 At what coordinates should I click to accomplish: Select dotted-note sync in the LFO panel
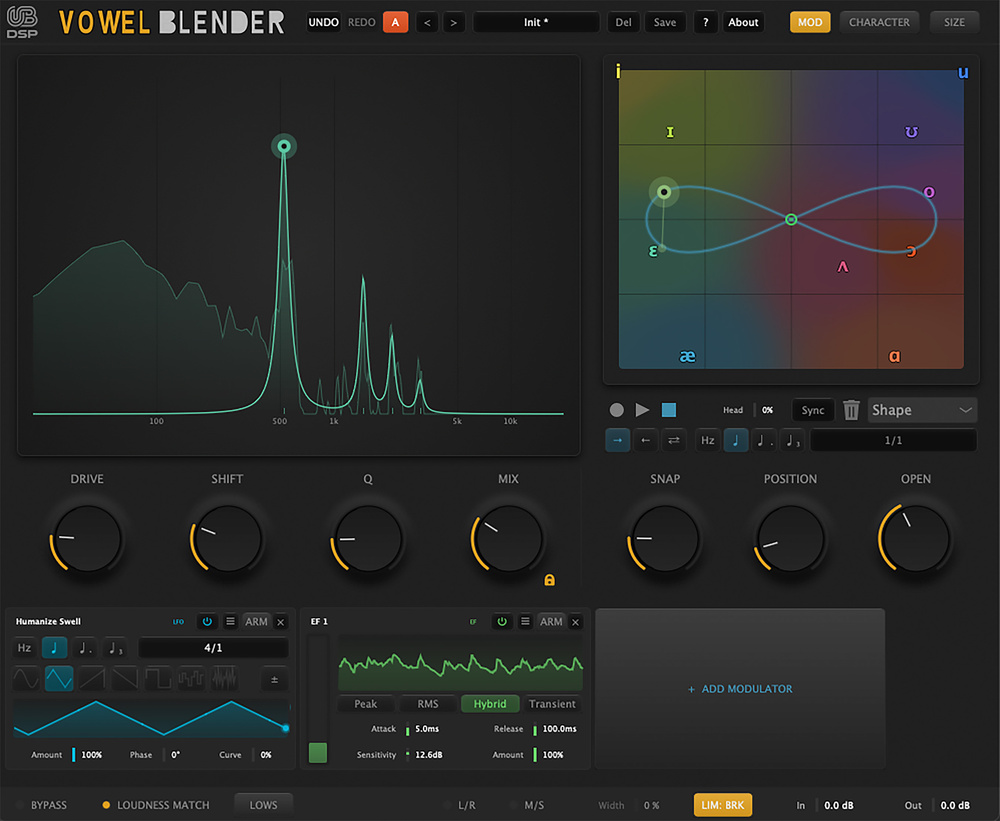pos(84,647)
